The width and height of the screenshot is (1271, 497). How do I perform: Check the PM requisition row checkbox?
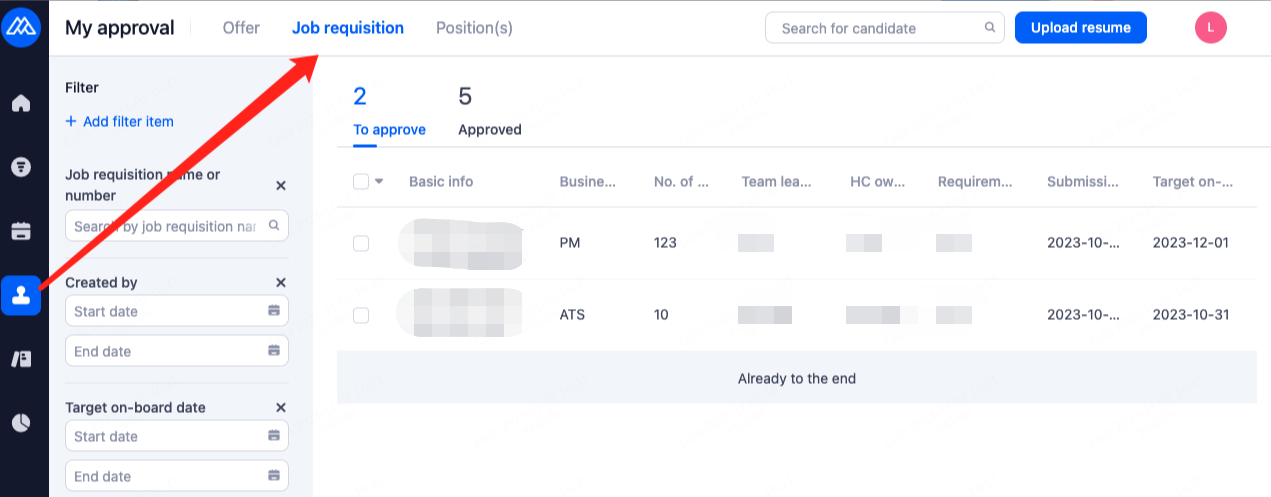(x=361, y=243)
